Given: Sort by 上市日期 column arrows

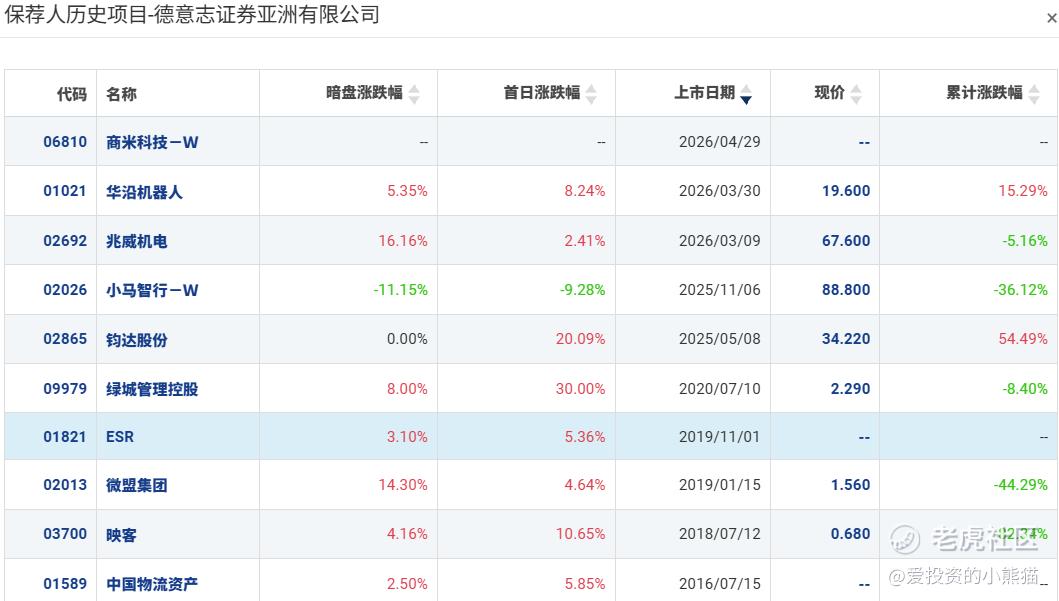Looking at the screenshot, I should pyautogui.click(x=746, y=94).
